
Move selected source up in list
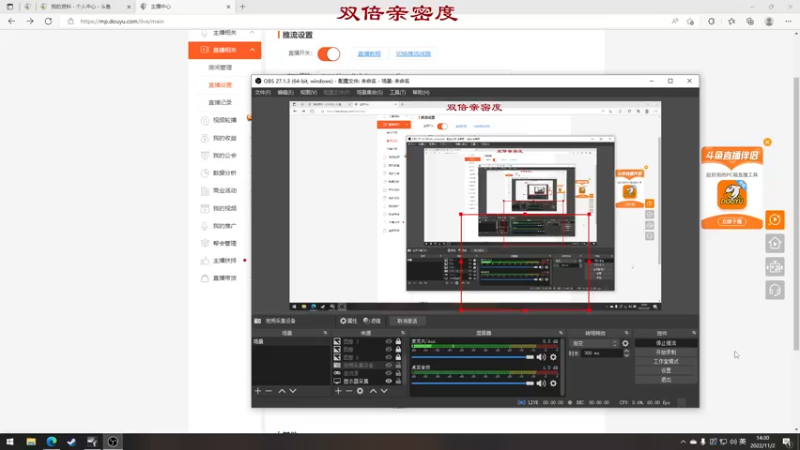(x=373, y=391)
